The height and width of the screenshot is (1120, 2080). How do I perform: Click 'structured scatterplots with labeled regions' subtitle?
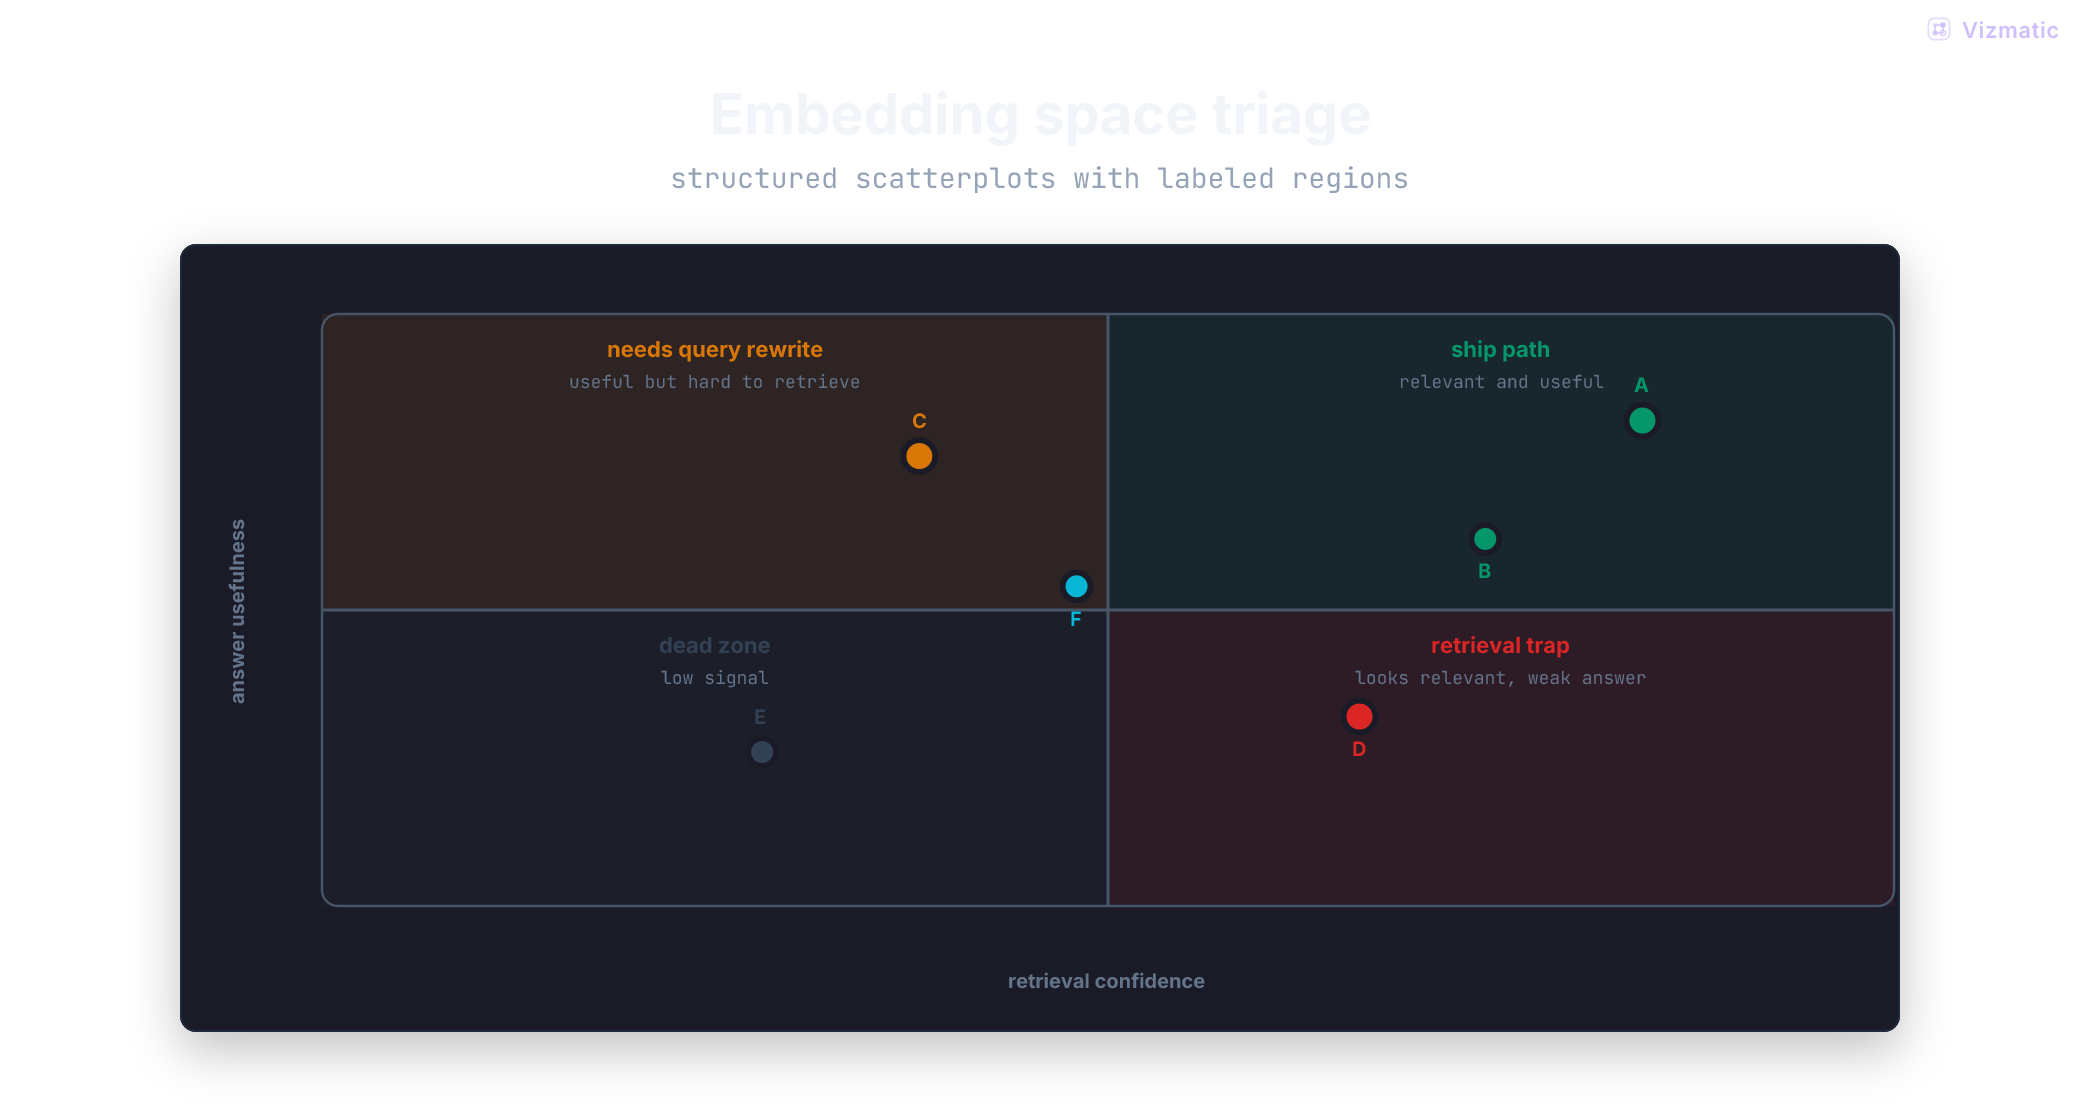(1040, 179)
